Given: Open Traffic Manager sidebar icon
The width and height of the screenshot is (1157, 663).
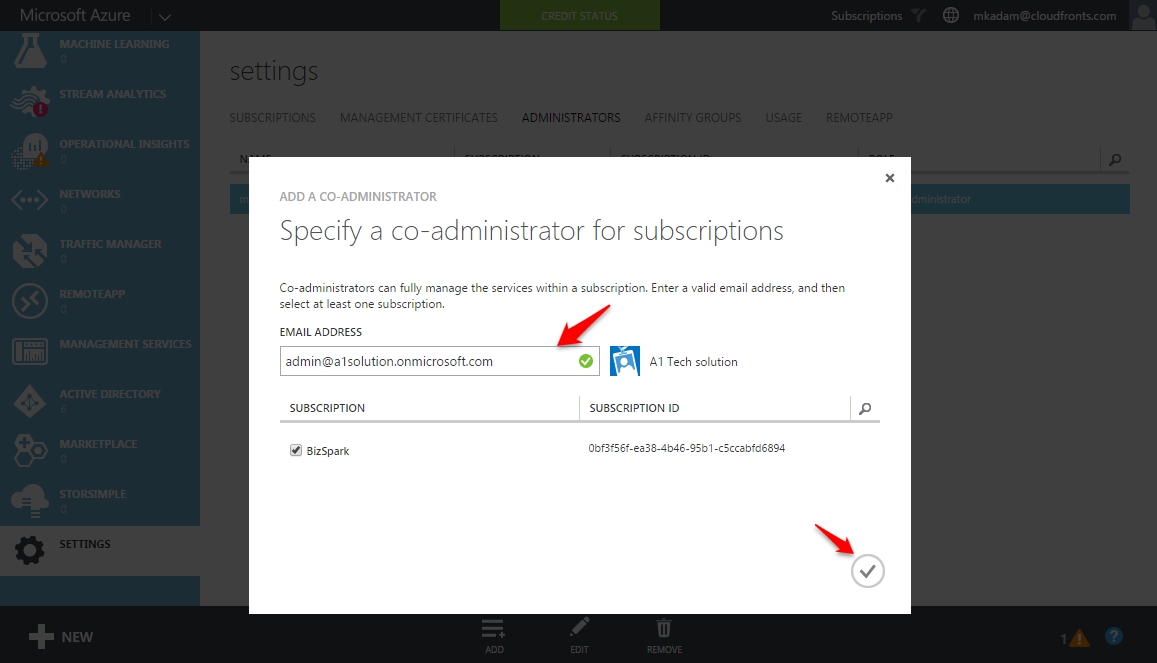Looking at the screenshot, I should [30, 250].
